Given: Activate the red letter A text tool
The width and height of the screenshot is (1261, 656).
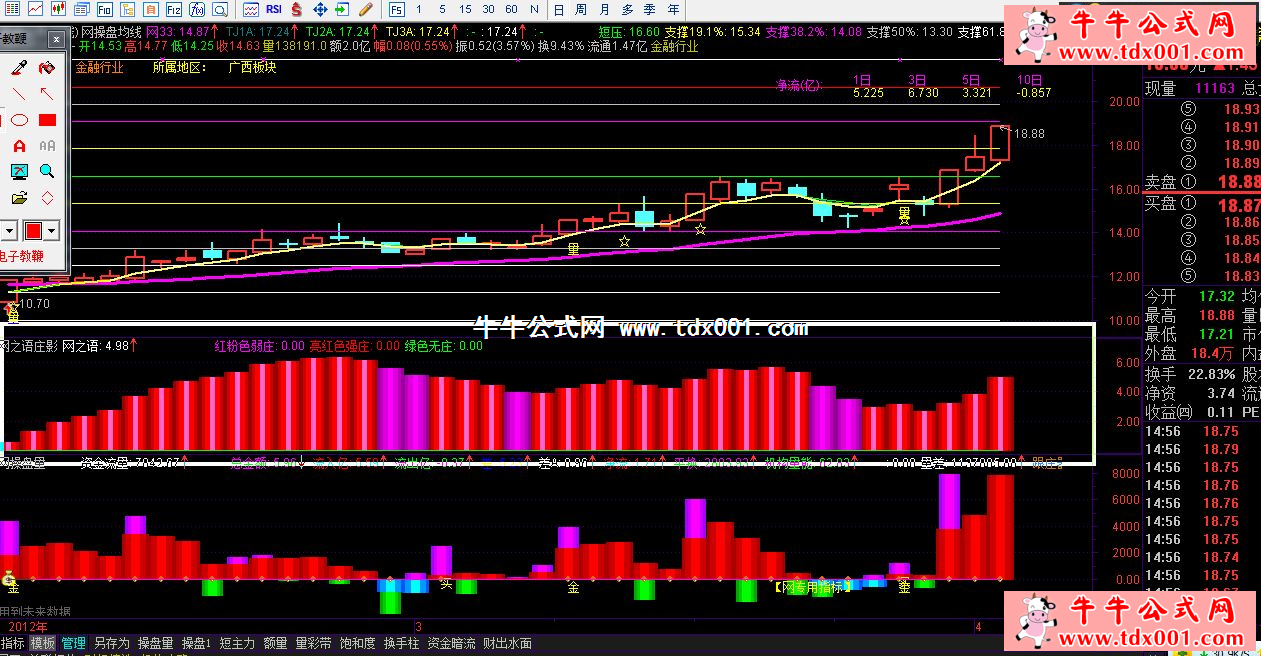Looking at the screenshot, I should [x=19, y=146].
